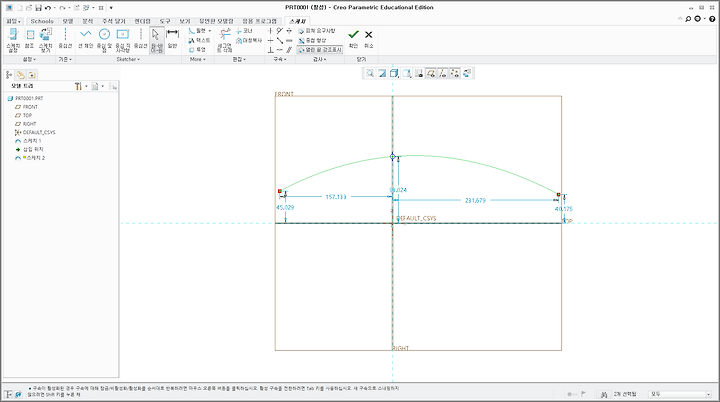Toggle 열린 끝 강조표시 highlight open ends
Image resolution: width=720 pixels, height=402 pixels.
click(320, 50)
